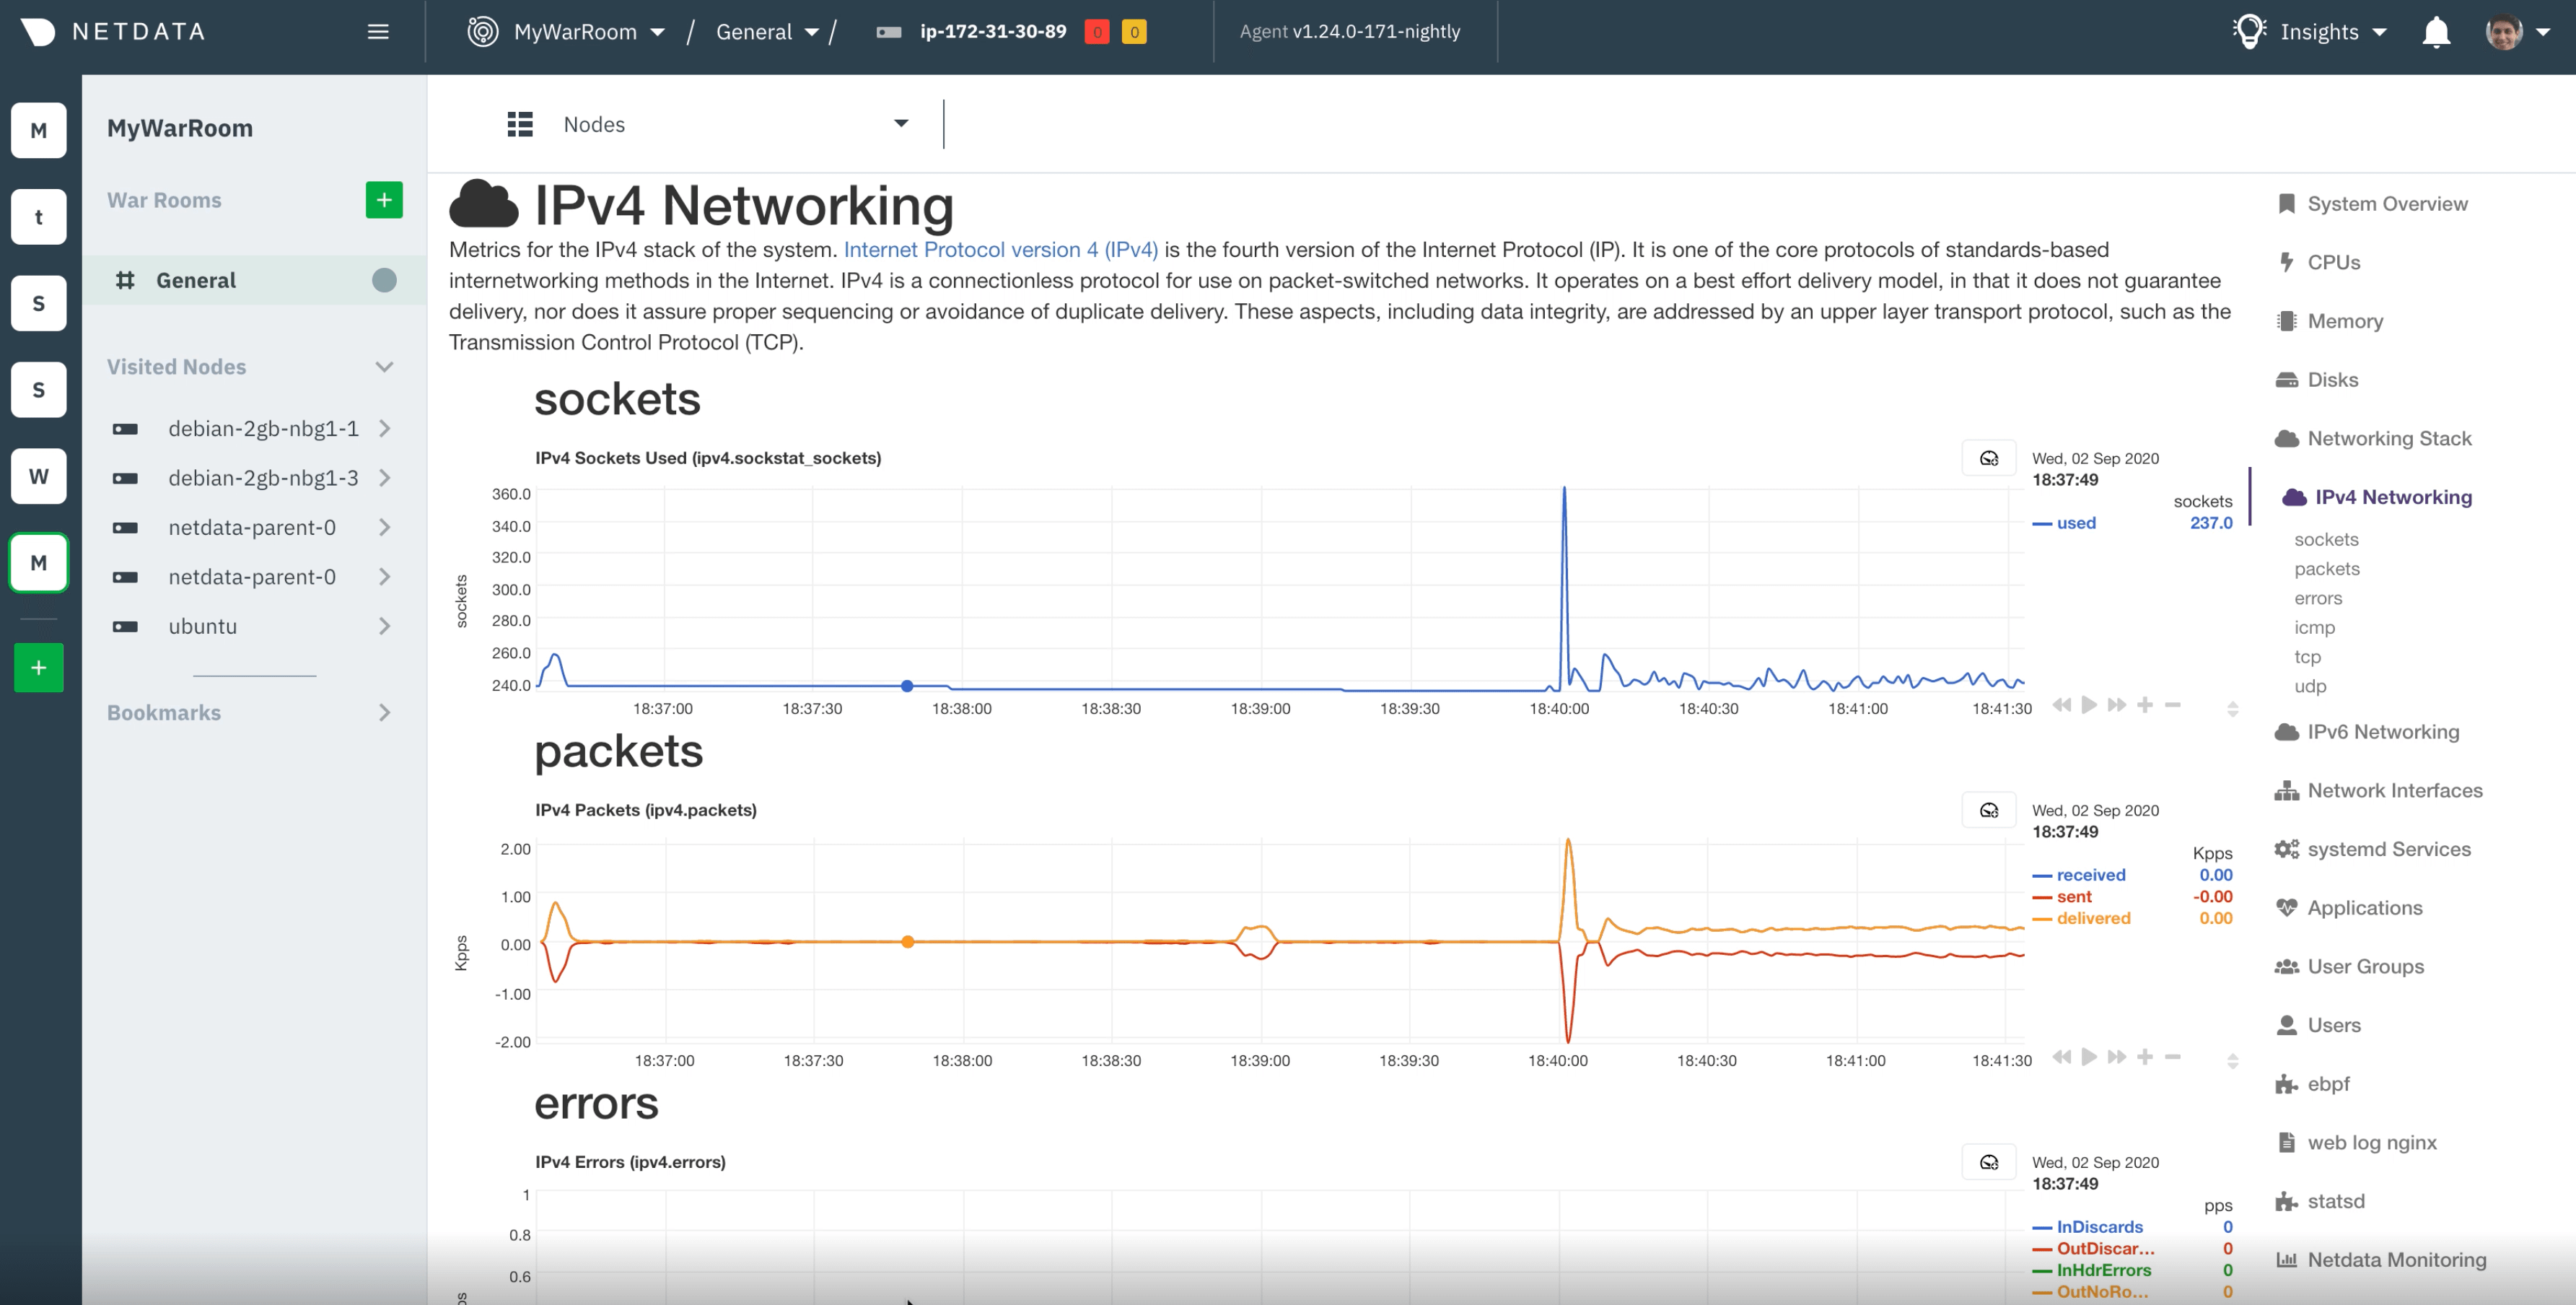Image resolution: width=2576 pixels, height=1305 pixels.
Task: Add a new War Room
Action: pyautogui.click(x=384, y=200)
